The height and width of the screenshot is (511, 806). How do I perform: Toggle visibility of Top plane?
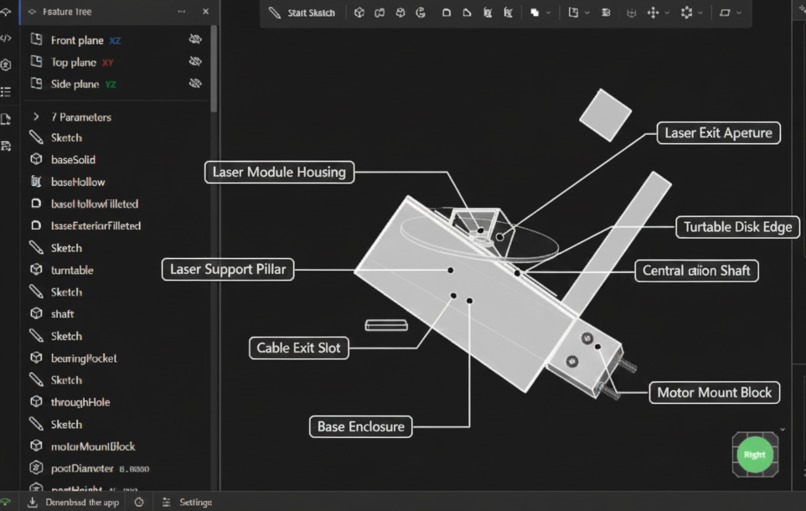195,61
